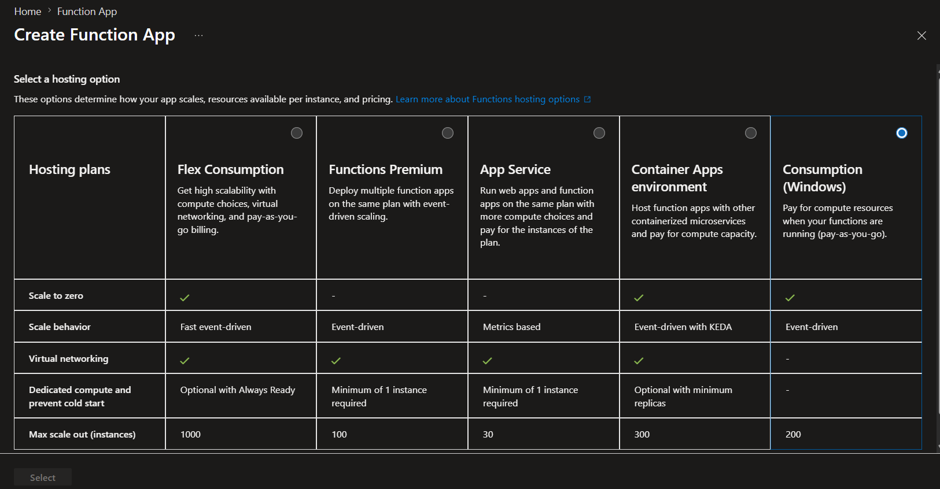This screenshot has width=940, height=489.
Task: Click Virtual networking checkmark for App Service
Action: [x=487, y=360]
